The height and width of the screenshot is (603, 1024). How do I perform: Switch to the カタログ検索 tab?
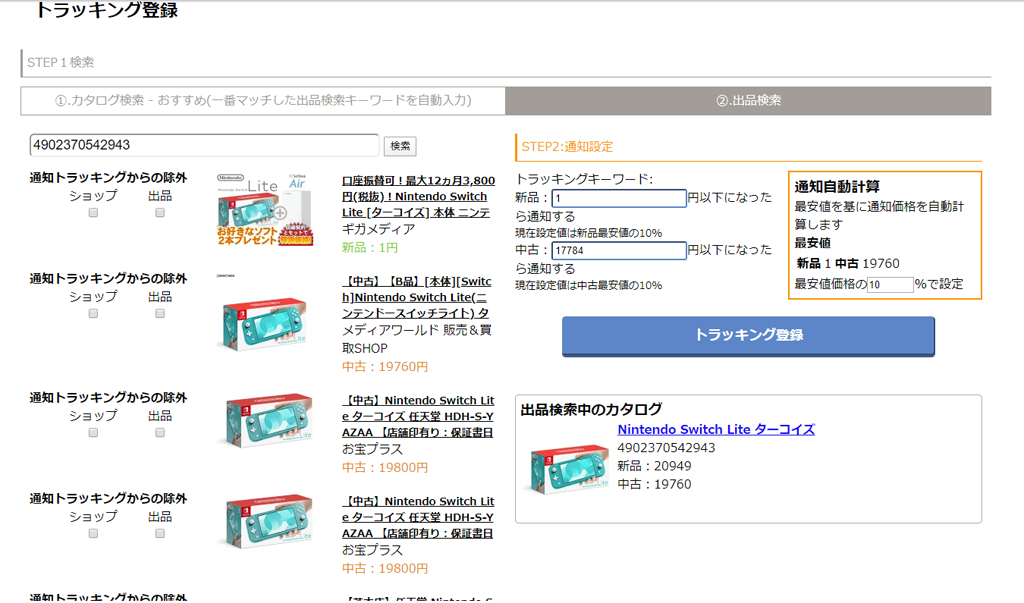click(x=263, y=101)
